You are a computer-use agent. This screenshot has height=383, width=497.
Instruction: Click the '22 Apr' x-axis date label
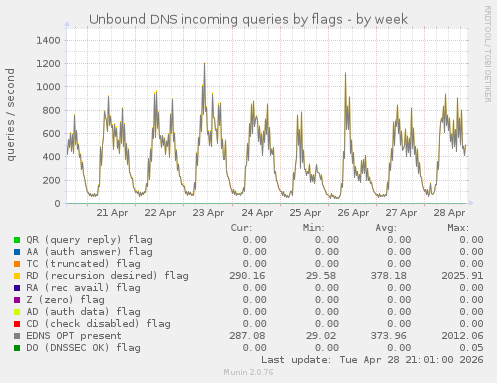160,213
